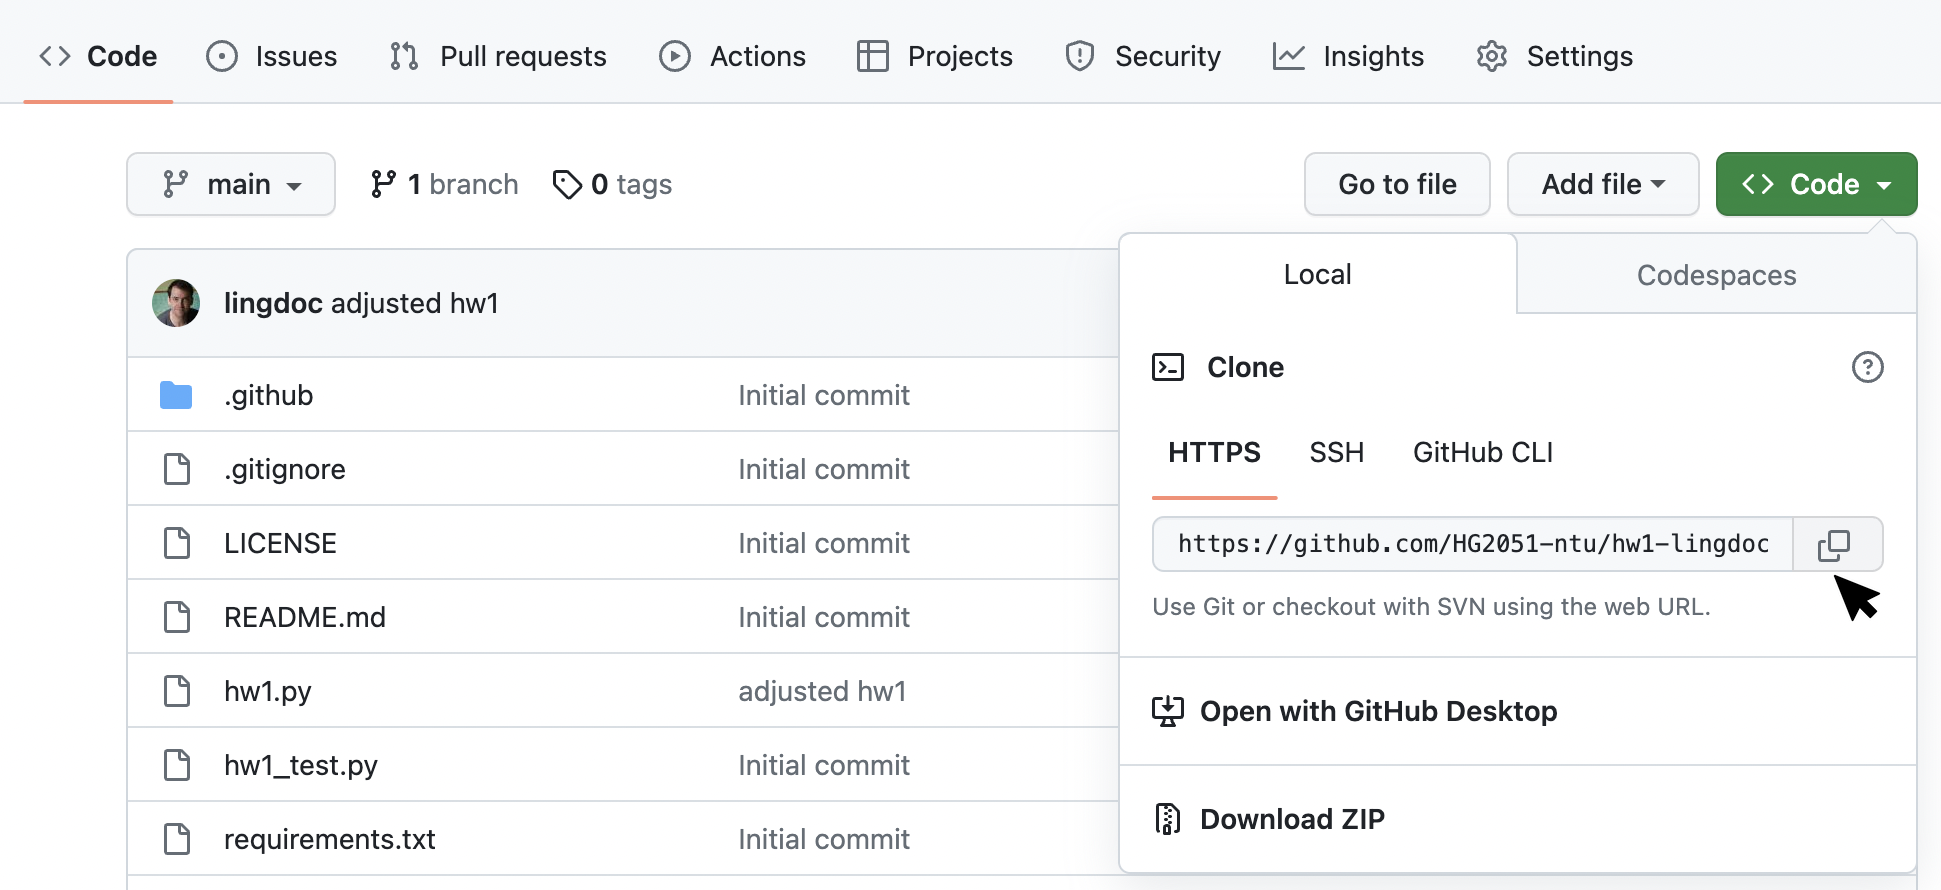Click the tags icon showing 0 tags

[567, 184]
